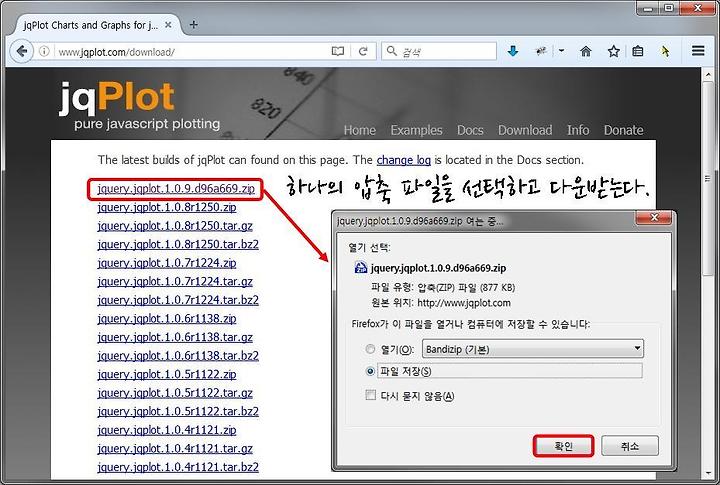Check the 다시 묻지 않음(A) checkbox
Viewport: 720px width, 485px height.
pyautogui.click(x=370, y=395)
